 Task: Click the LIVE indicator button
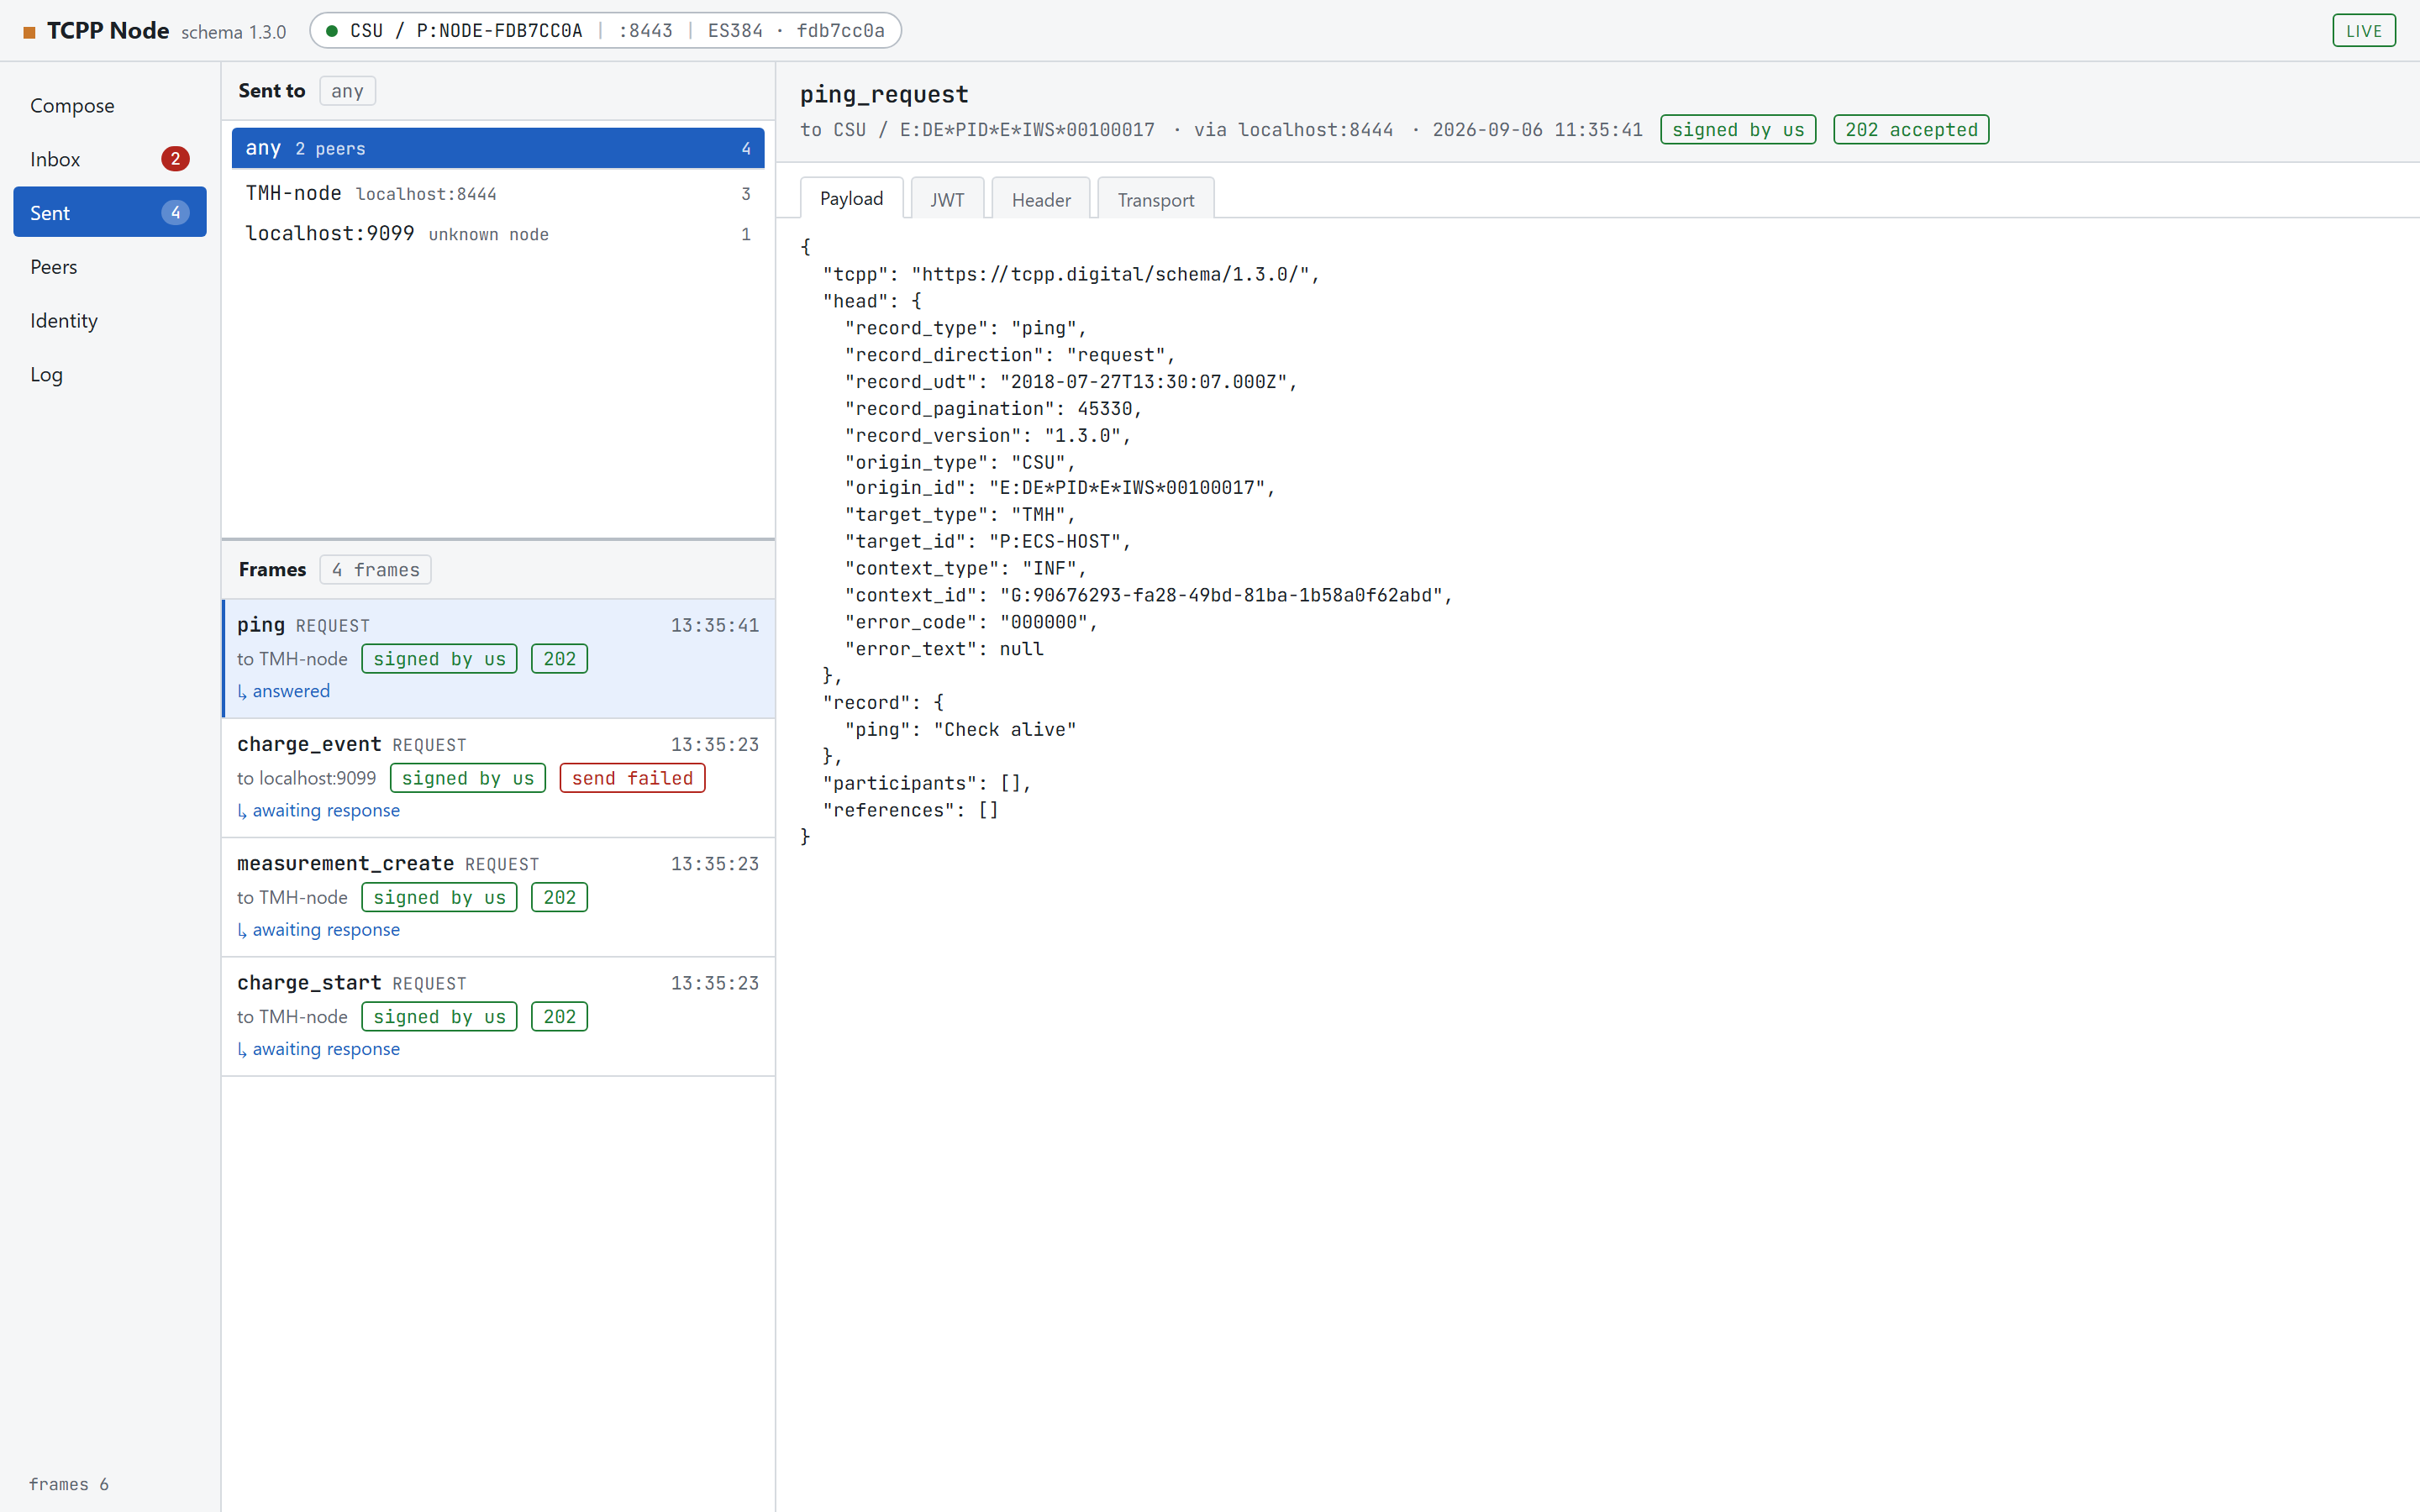[2363, 31]
